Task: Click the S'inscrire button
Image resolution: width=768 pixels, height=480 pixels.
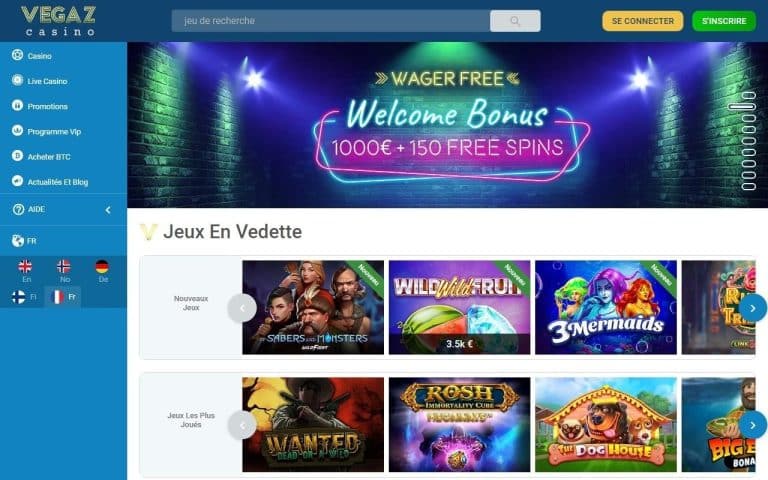Action: 724,21
